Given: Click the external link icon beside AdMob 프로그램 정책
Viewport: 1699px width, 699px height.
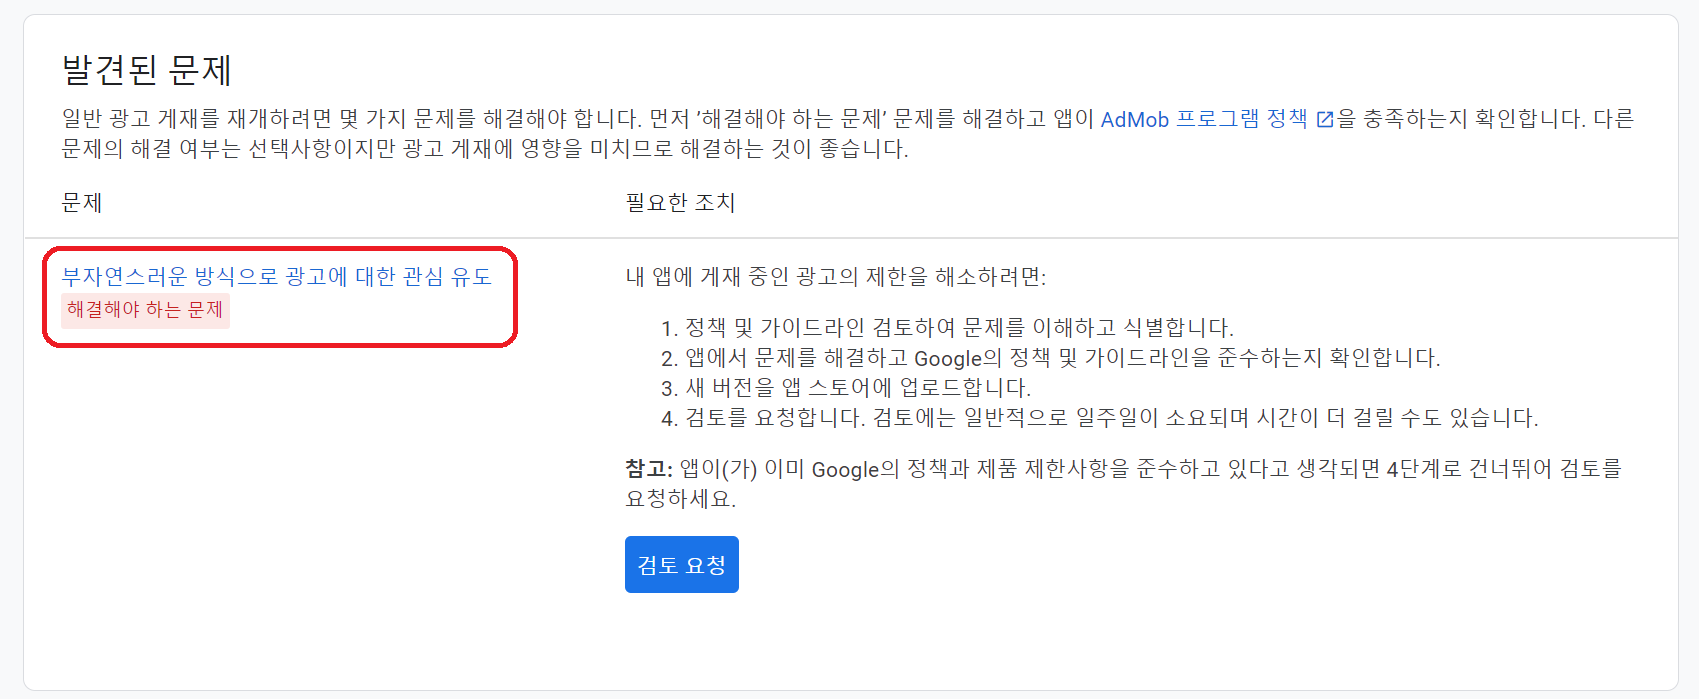Looking at the screenshot, I should tap(1325, 120).
